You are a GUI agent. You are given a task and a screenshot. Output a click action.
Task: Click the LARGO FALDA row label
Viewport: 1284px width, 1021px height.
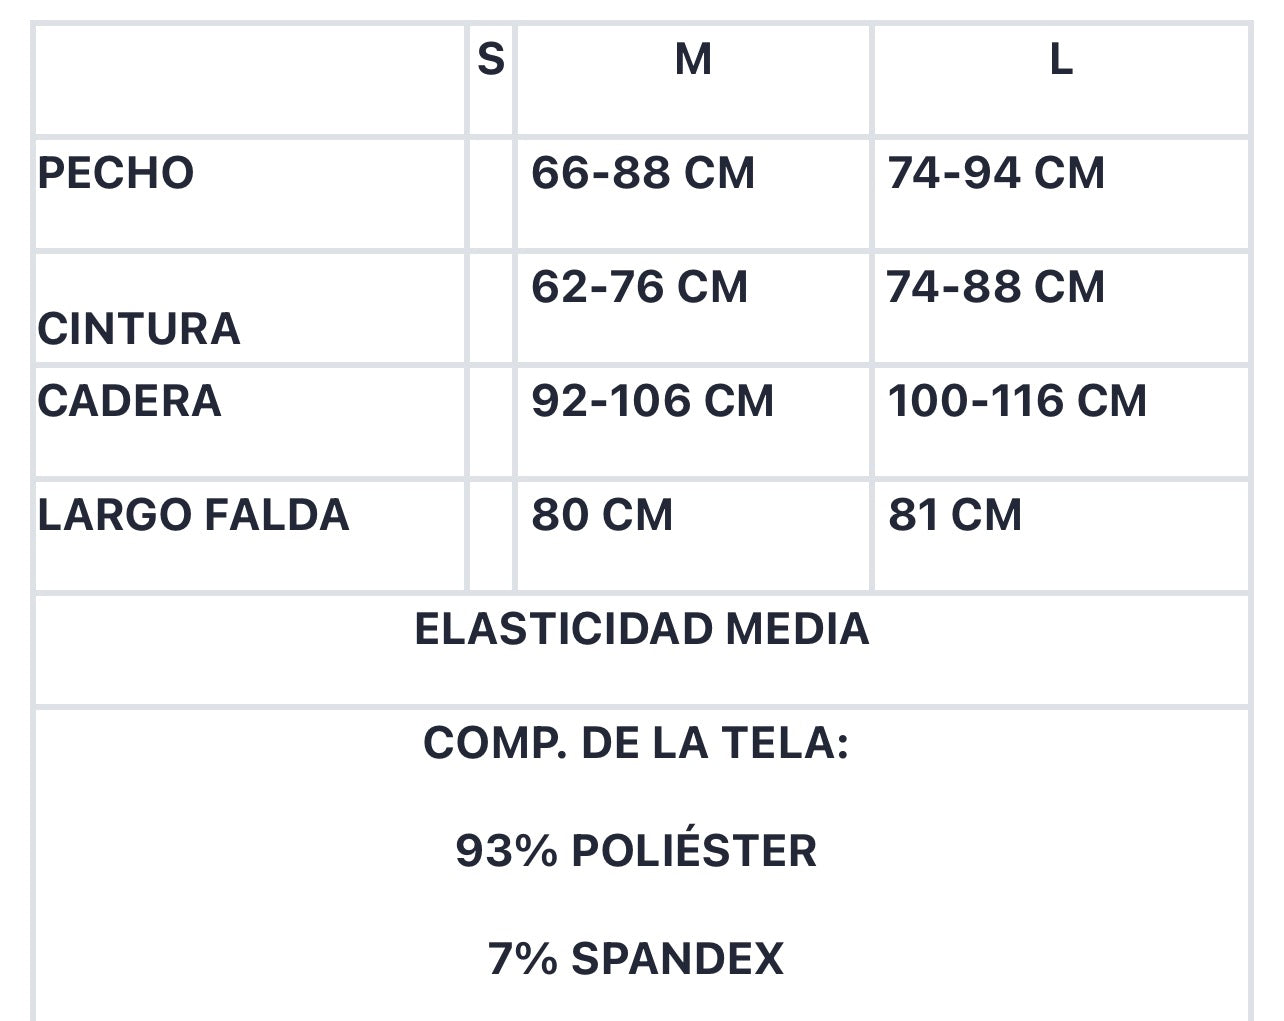[x=193, y=515]
